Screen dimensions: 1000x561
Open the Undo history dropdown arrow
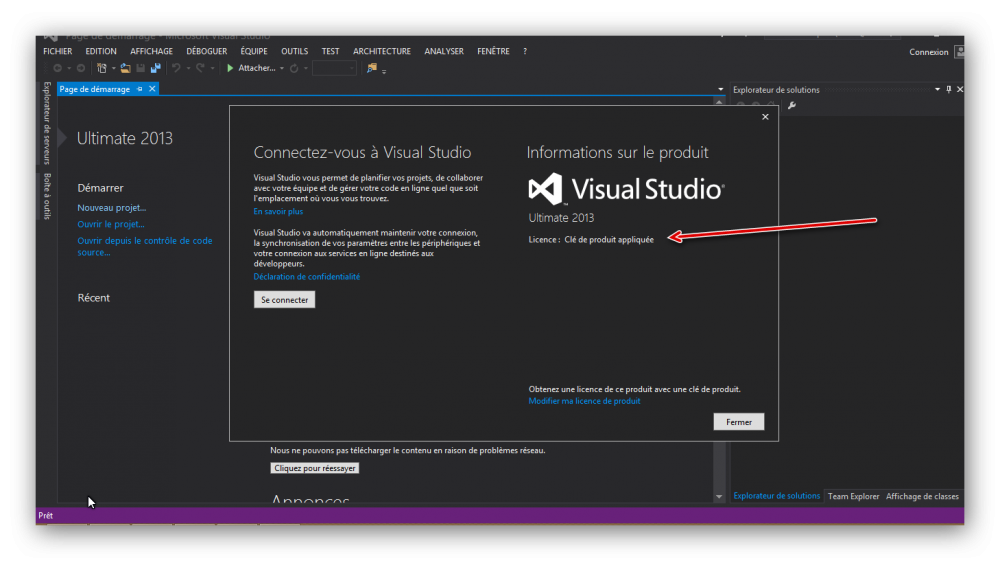point(188,68)
